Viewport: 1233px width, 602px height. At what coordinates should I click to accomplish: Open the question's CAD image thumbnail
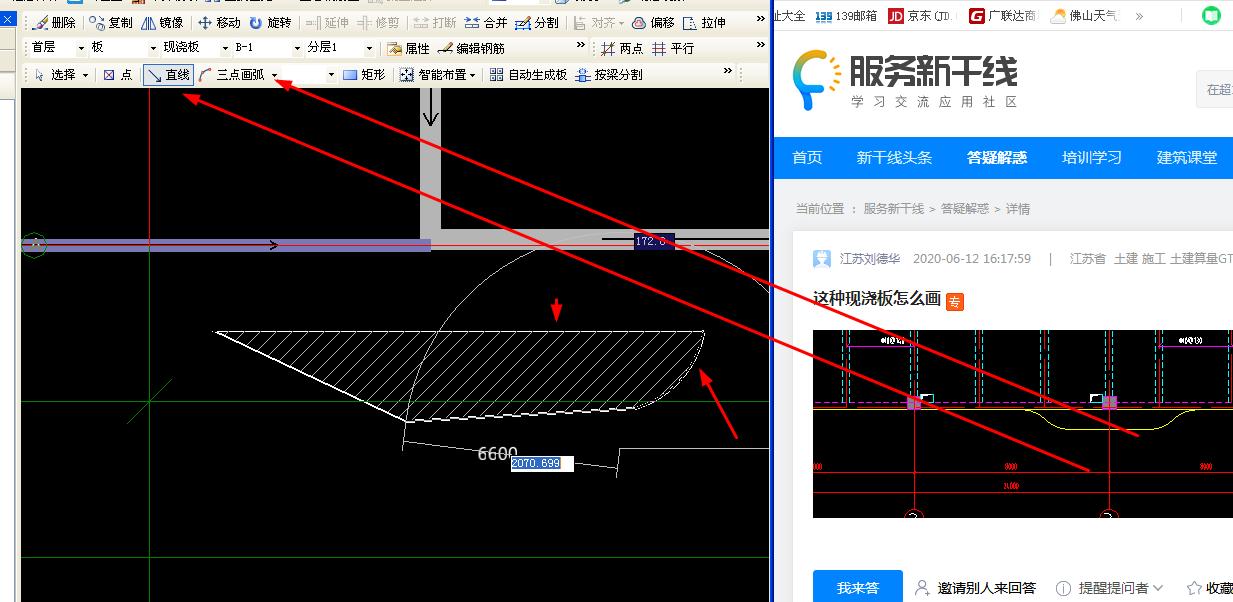(1022, 424)
